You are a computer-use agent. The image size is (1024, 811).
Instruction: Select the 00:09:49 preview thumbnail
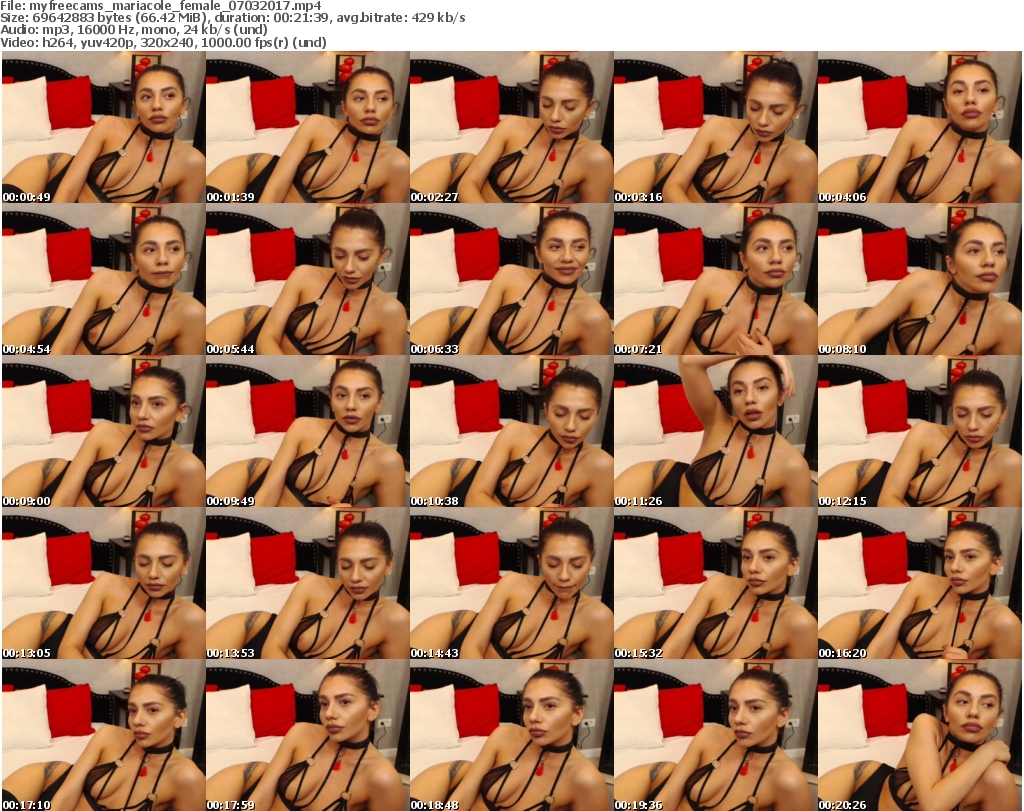point(308,432)
